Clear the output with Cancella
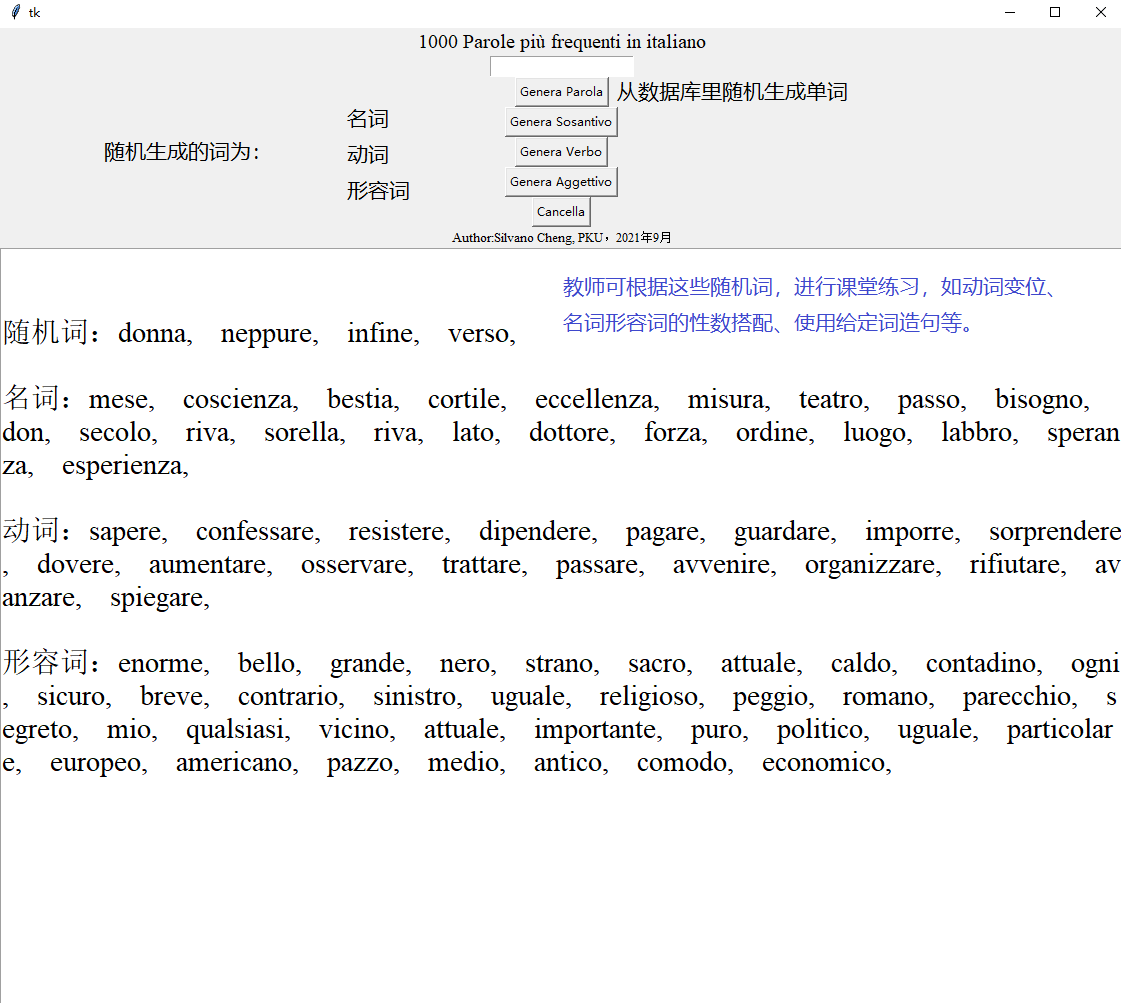This screenshot has width=1121, height=1003. pos(561,212)
